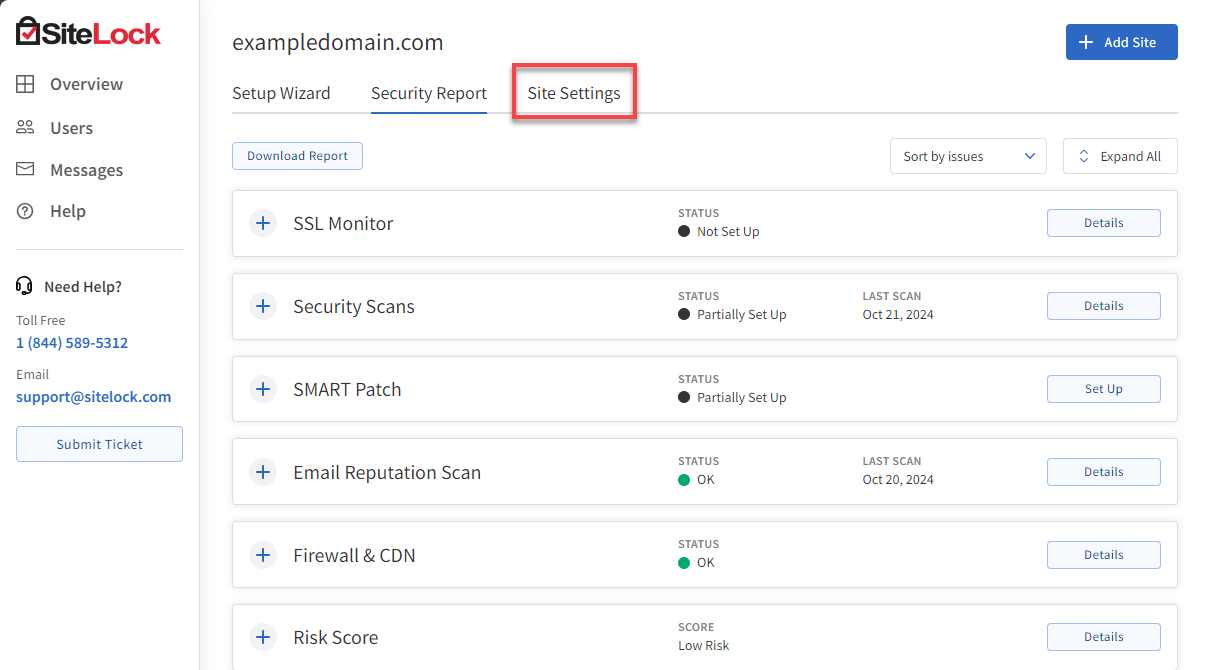Click the up-down arrows icon on Expand All
This screenshot has height=670, width=1209.
(x=1083, y=156)
